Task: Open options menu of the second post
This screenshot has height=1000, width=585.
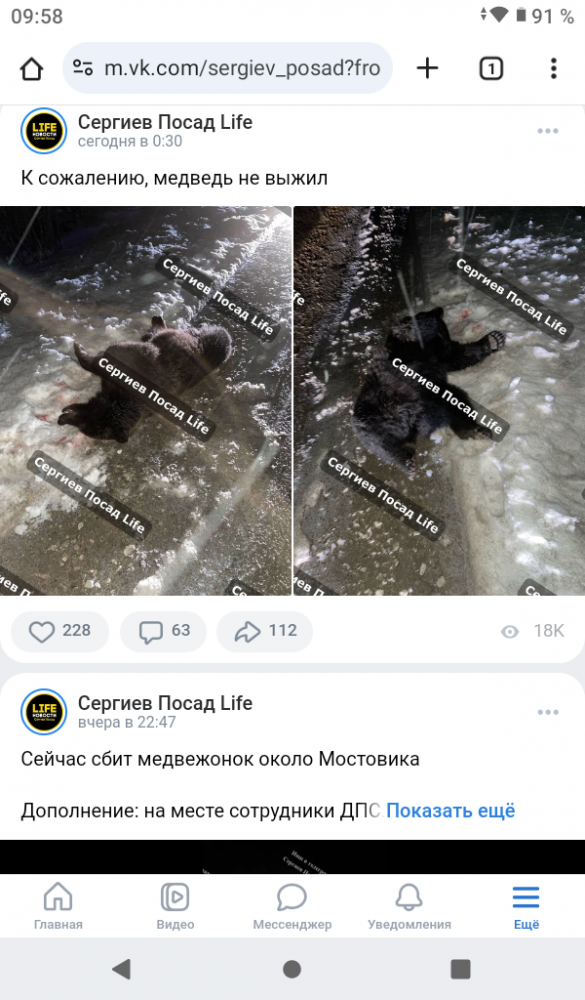Action: click(x=547, y=712)
